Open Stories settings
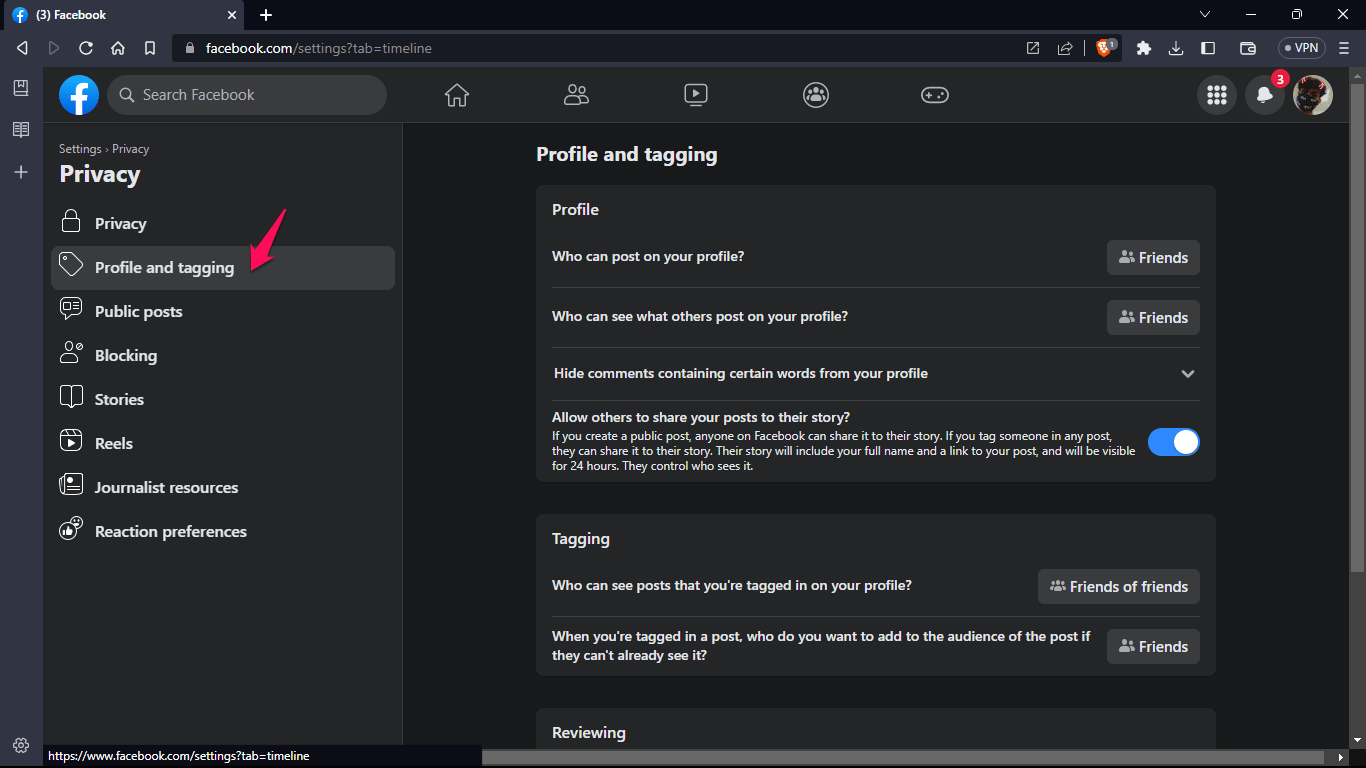Viewport: 1366px width, 768px height. click(x=223, y=400)
